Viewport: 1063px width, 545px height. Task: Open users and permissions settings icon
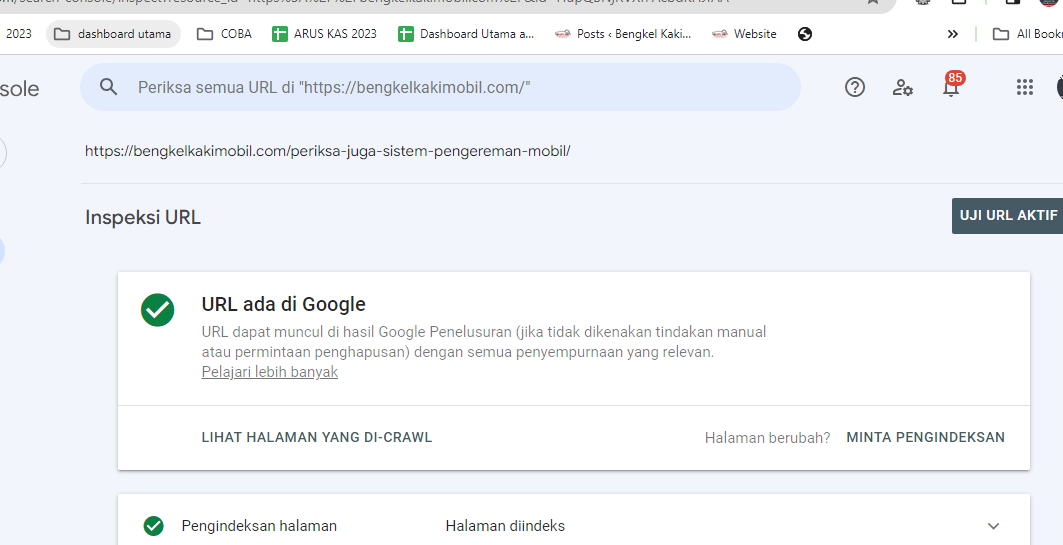coord(902,87)
